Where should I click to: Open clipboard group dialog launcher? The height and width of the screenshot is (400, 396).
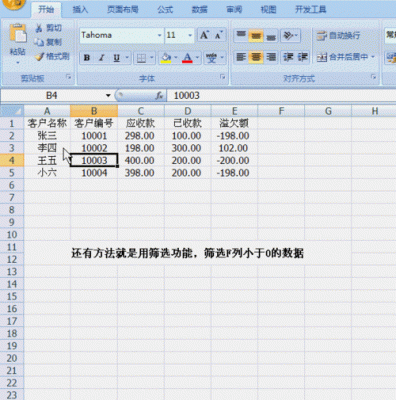69,77
